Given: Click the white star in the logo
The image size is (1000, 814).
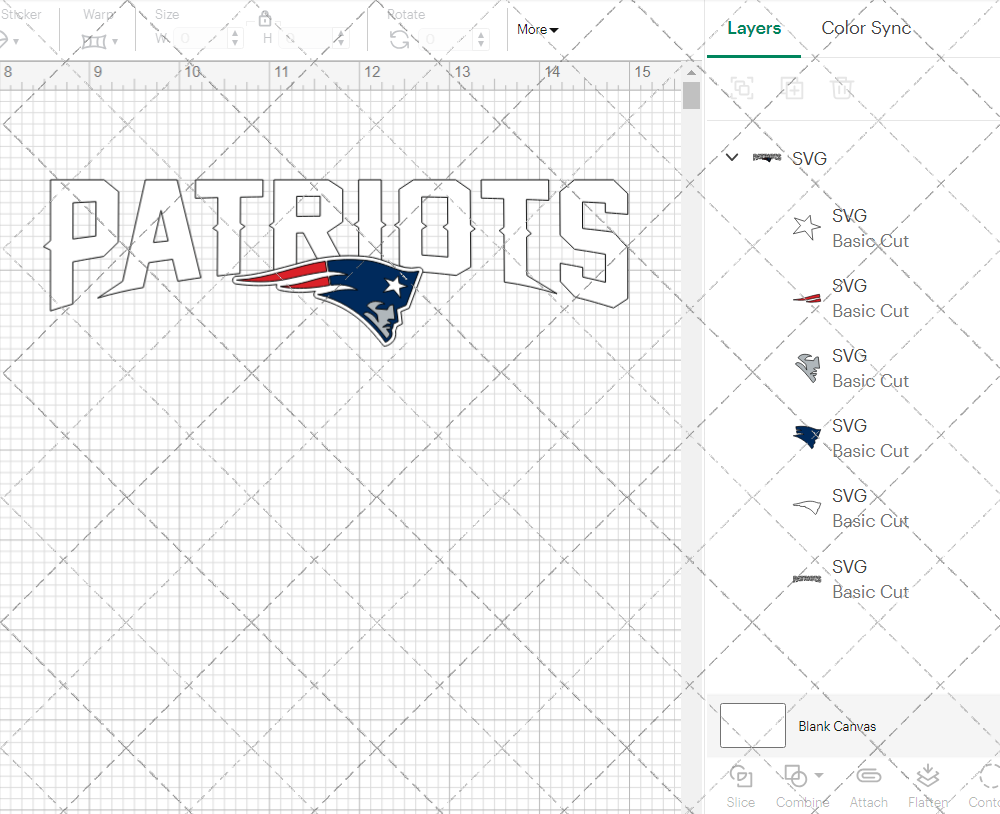Looking at the screenshot, I should (395, 285).
